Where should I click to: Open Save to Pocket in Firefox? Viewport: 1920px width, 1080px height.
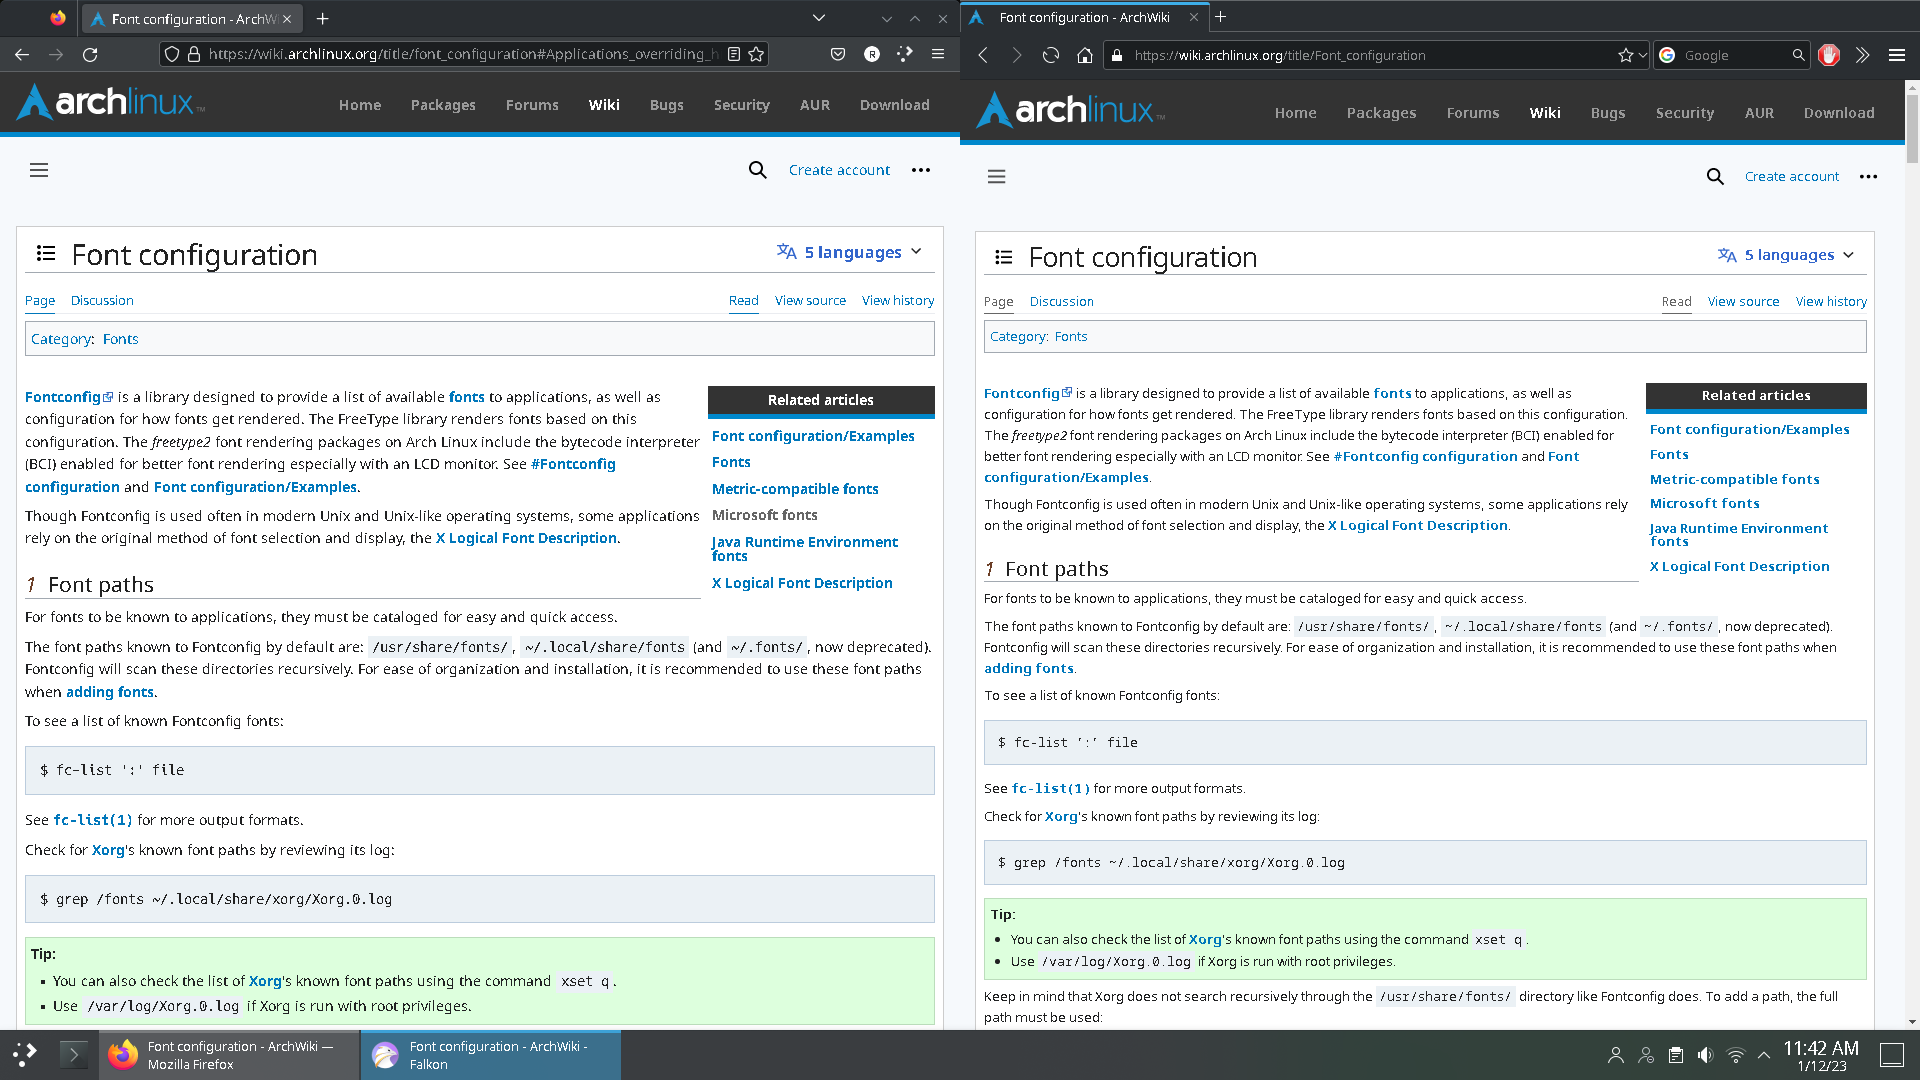pos(838,54)
